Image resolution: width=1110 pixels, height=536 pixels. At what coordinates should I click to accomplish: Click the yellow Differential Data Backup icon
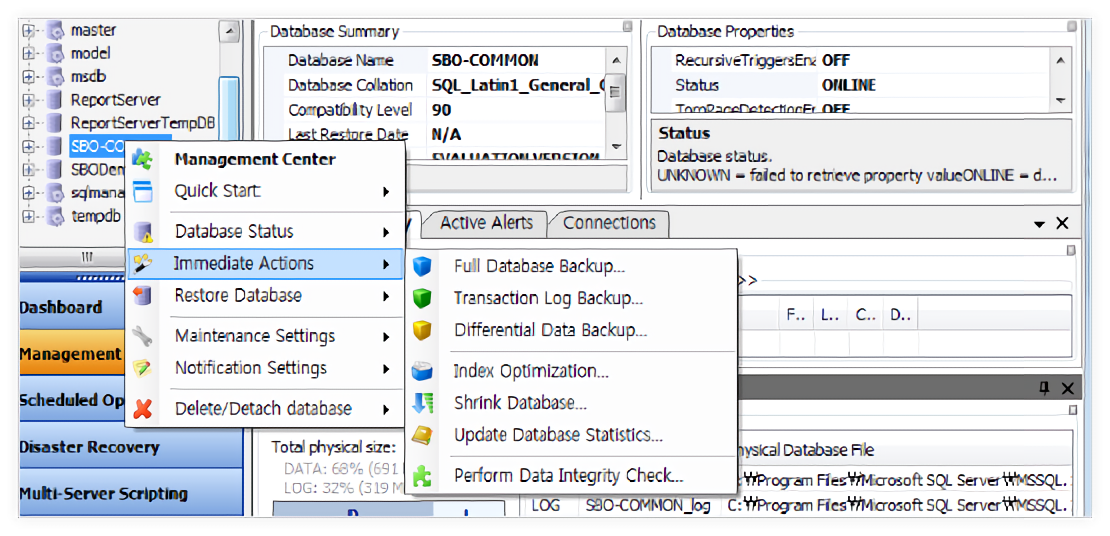click(422, 331)
